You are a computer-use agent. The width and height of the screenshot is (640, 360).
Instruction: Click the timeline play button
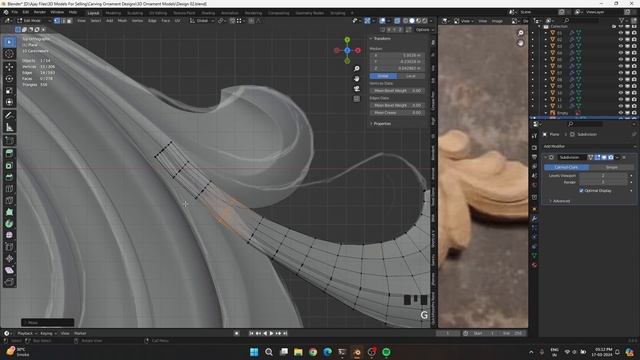[271, 333]
